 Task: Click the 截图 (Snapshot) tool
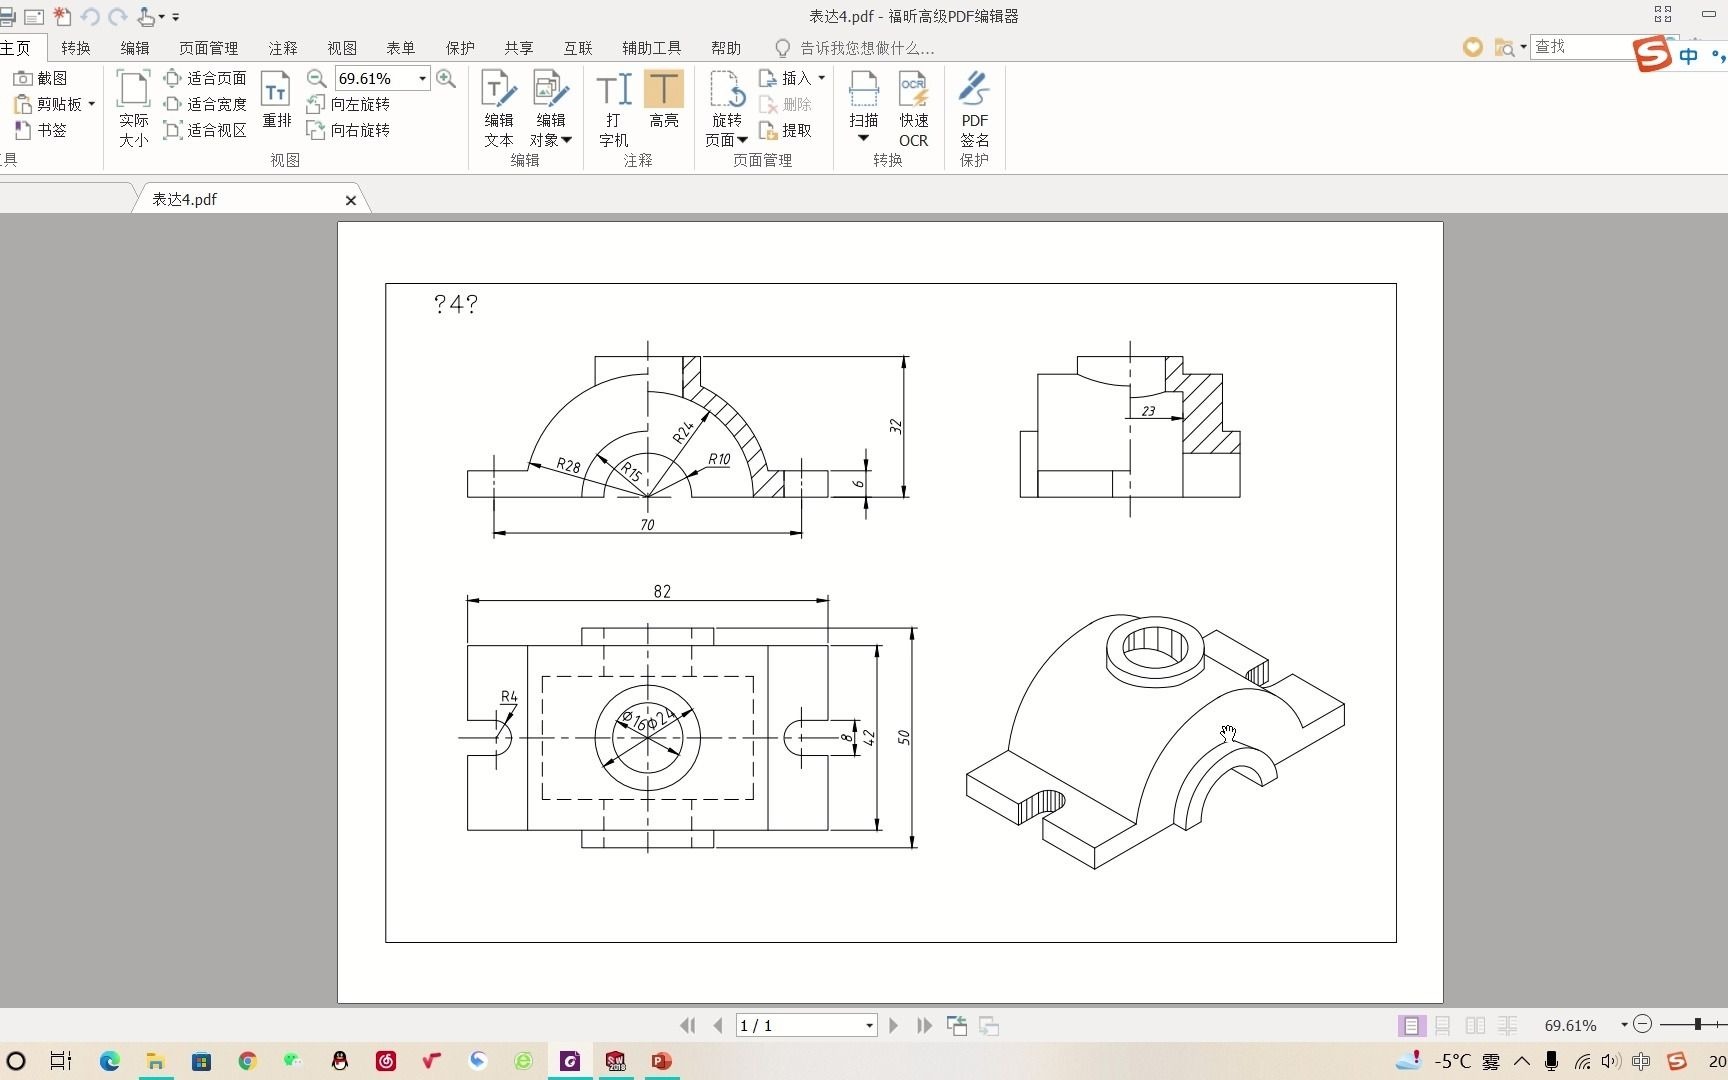[45, 77]
